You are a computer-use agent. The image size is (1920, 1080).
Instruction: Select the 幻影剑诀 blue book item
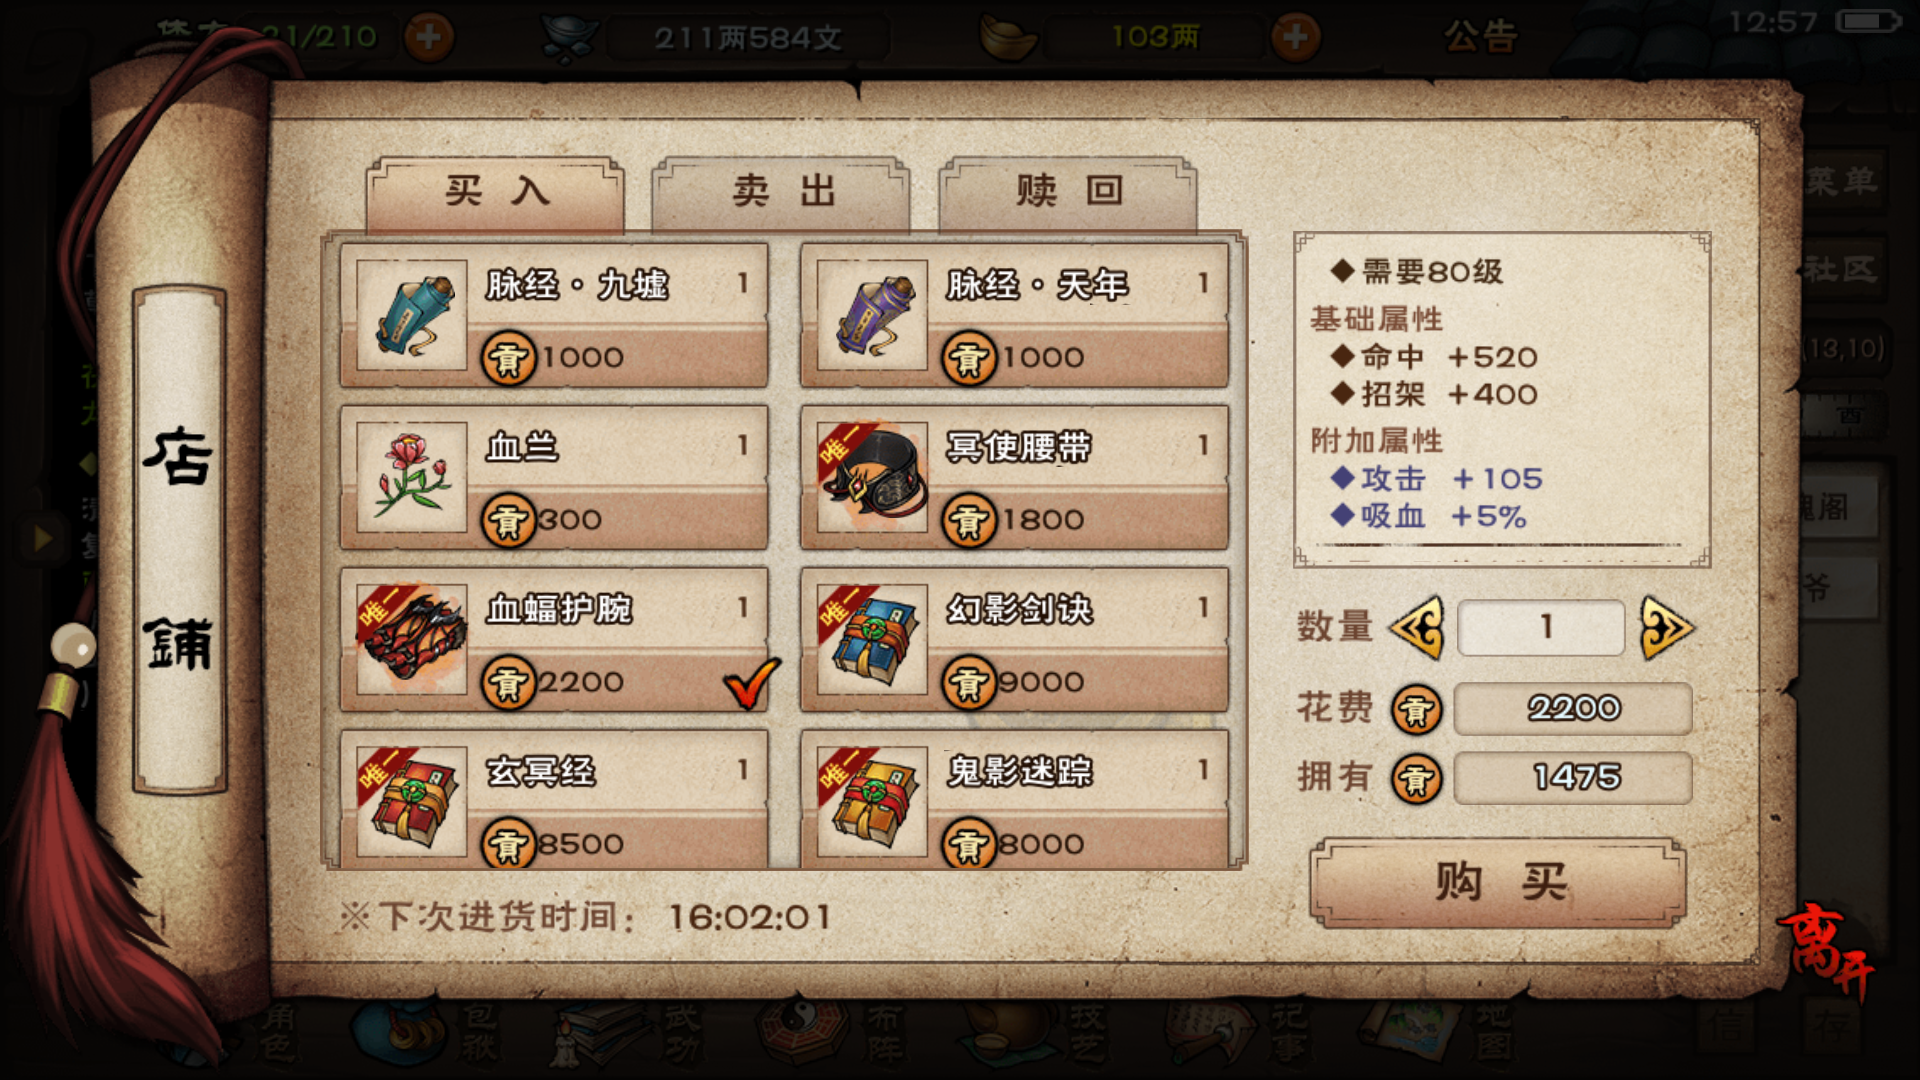[1014, 640]
